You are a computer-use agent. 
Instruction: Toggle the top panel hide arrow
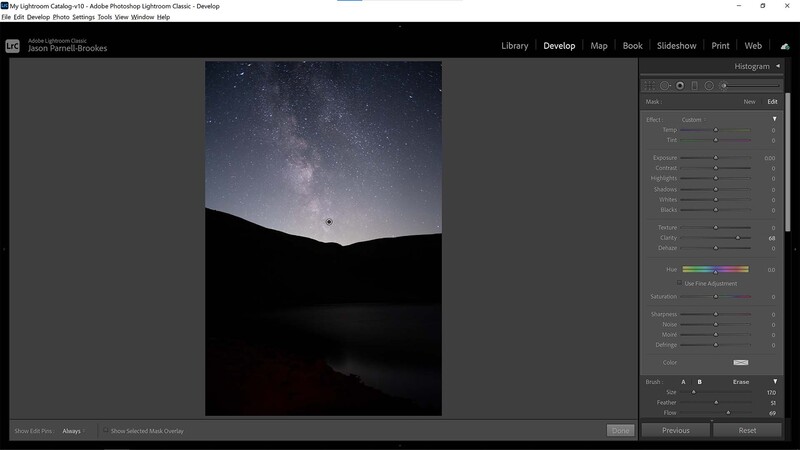400,26
